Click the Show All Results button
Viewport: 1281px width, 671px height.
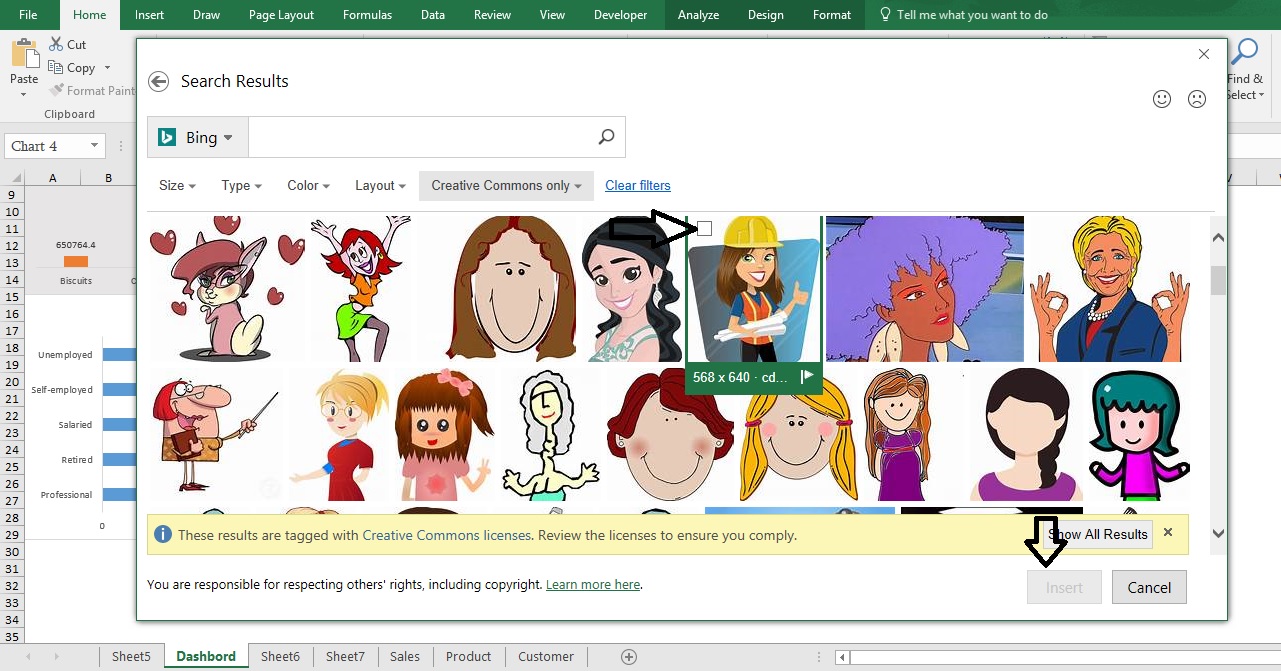pyautogui.click(x=1098, y=534)
